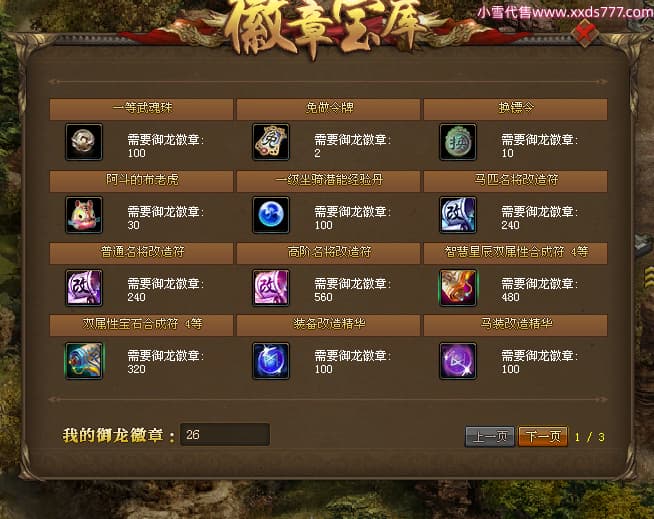Click the 上一页 previous page button
This screenshot has width=654, height=519.
tap(490, 436)
